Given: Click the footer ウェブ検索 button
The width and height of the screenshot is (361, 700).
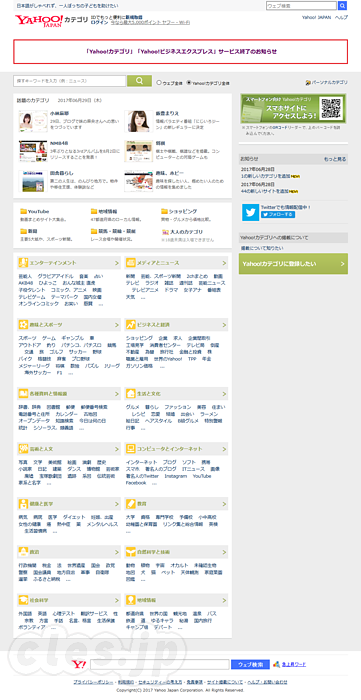Looking at the screenshot, I should coord(250,664).
